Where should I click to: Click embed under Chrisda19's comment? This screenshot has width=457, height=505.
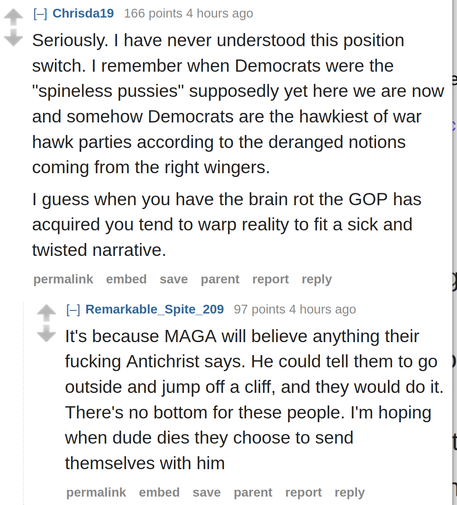[x=126, y=279]
